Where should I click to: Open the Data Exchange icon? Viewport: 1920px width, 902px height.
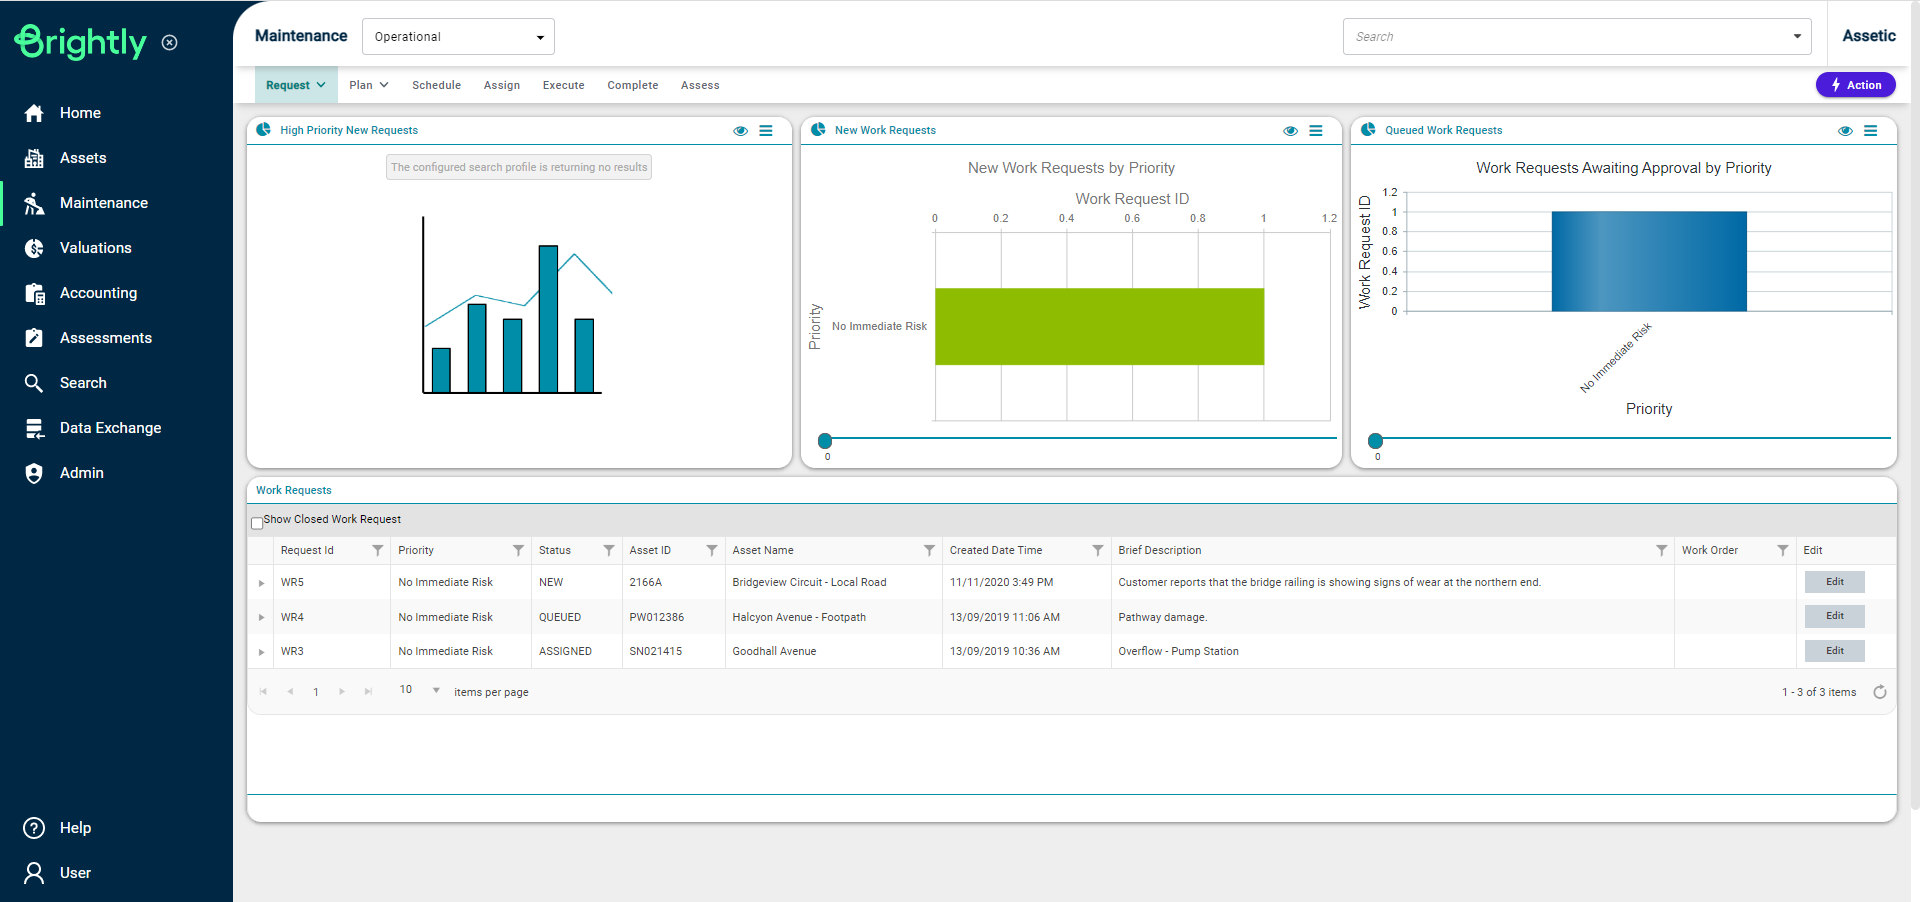point(34,428)
